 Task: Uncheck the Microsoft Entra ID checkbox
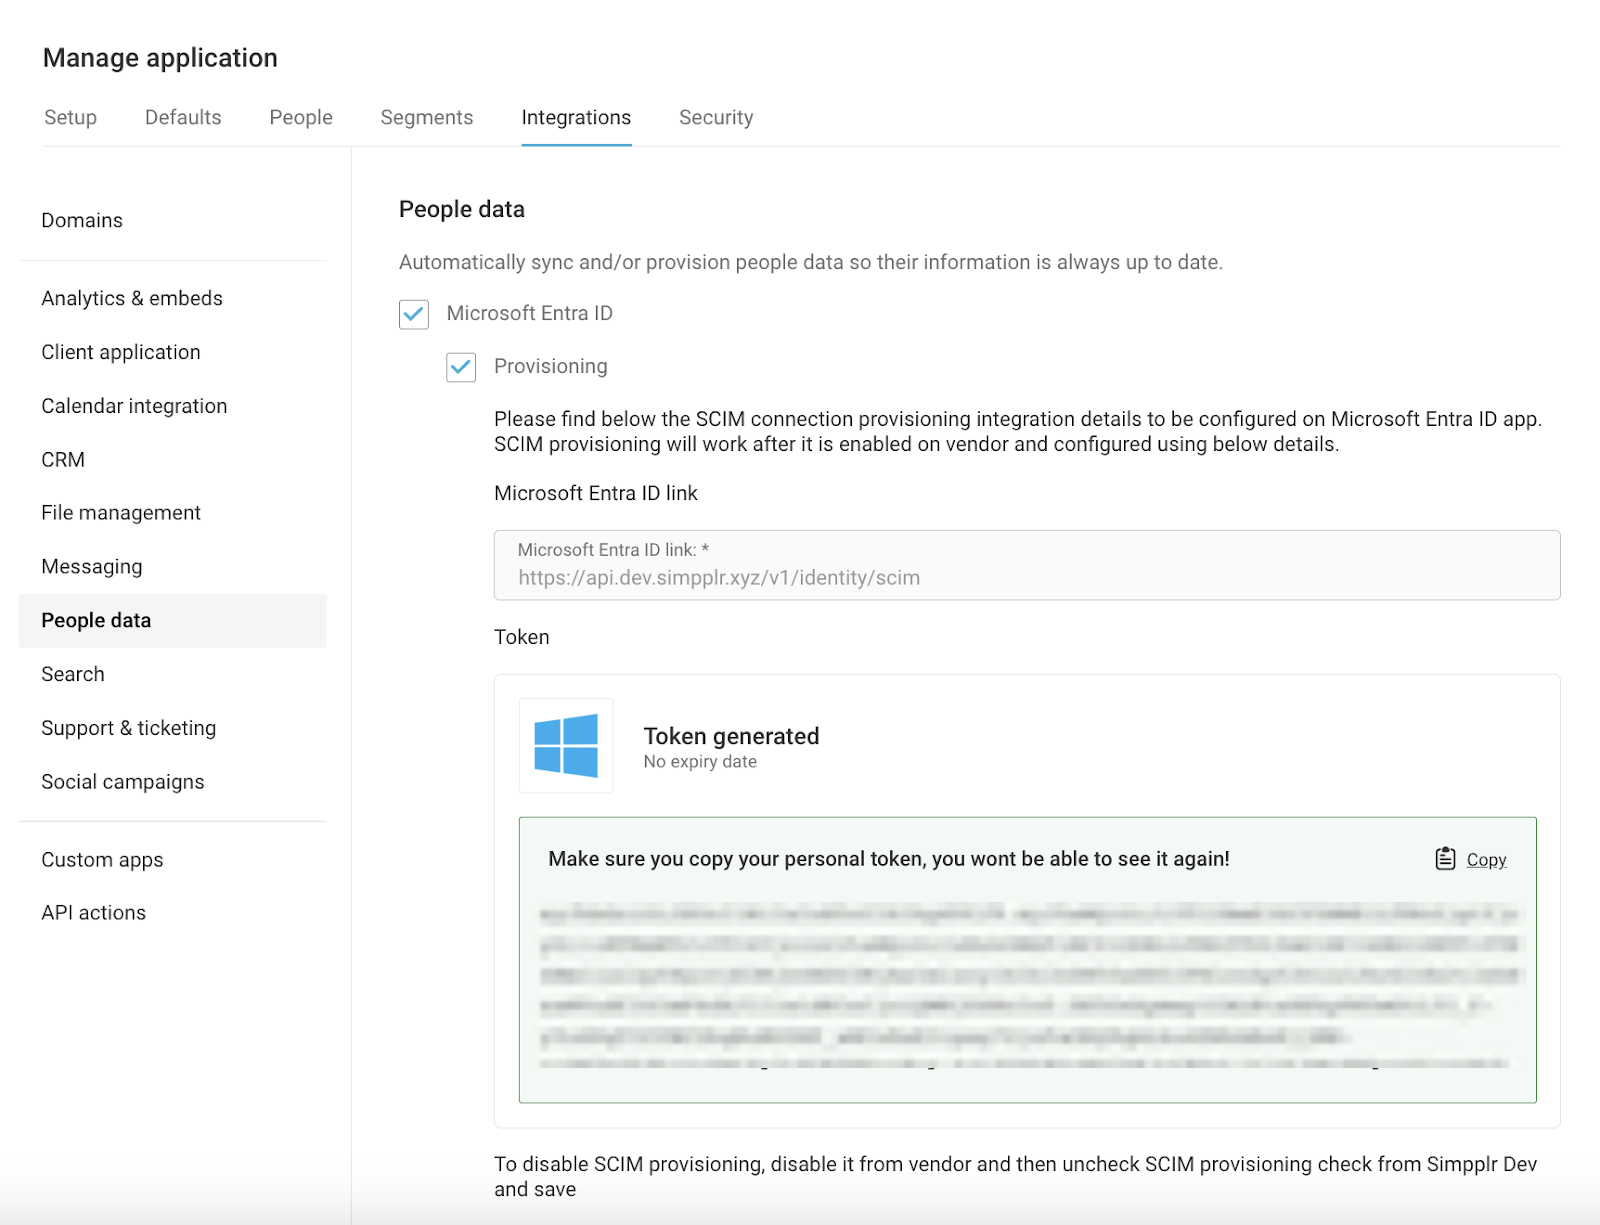(x=414, y=314)
